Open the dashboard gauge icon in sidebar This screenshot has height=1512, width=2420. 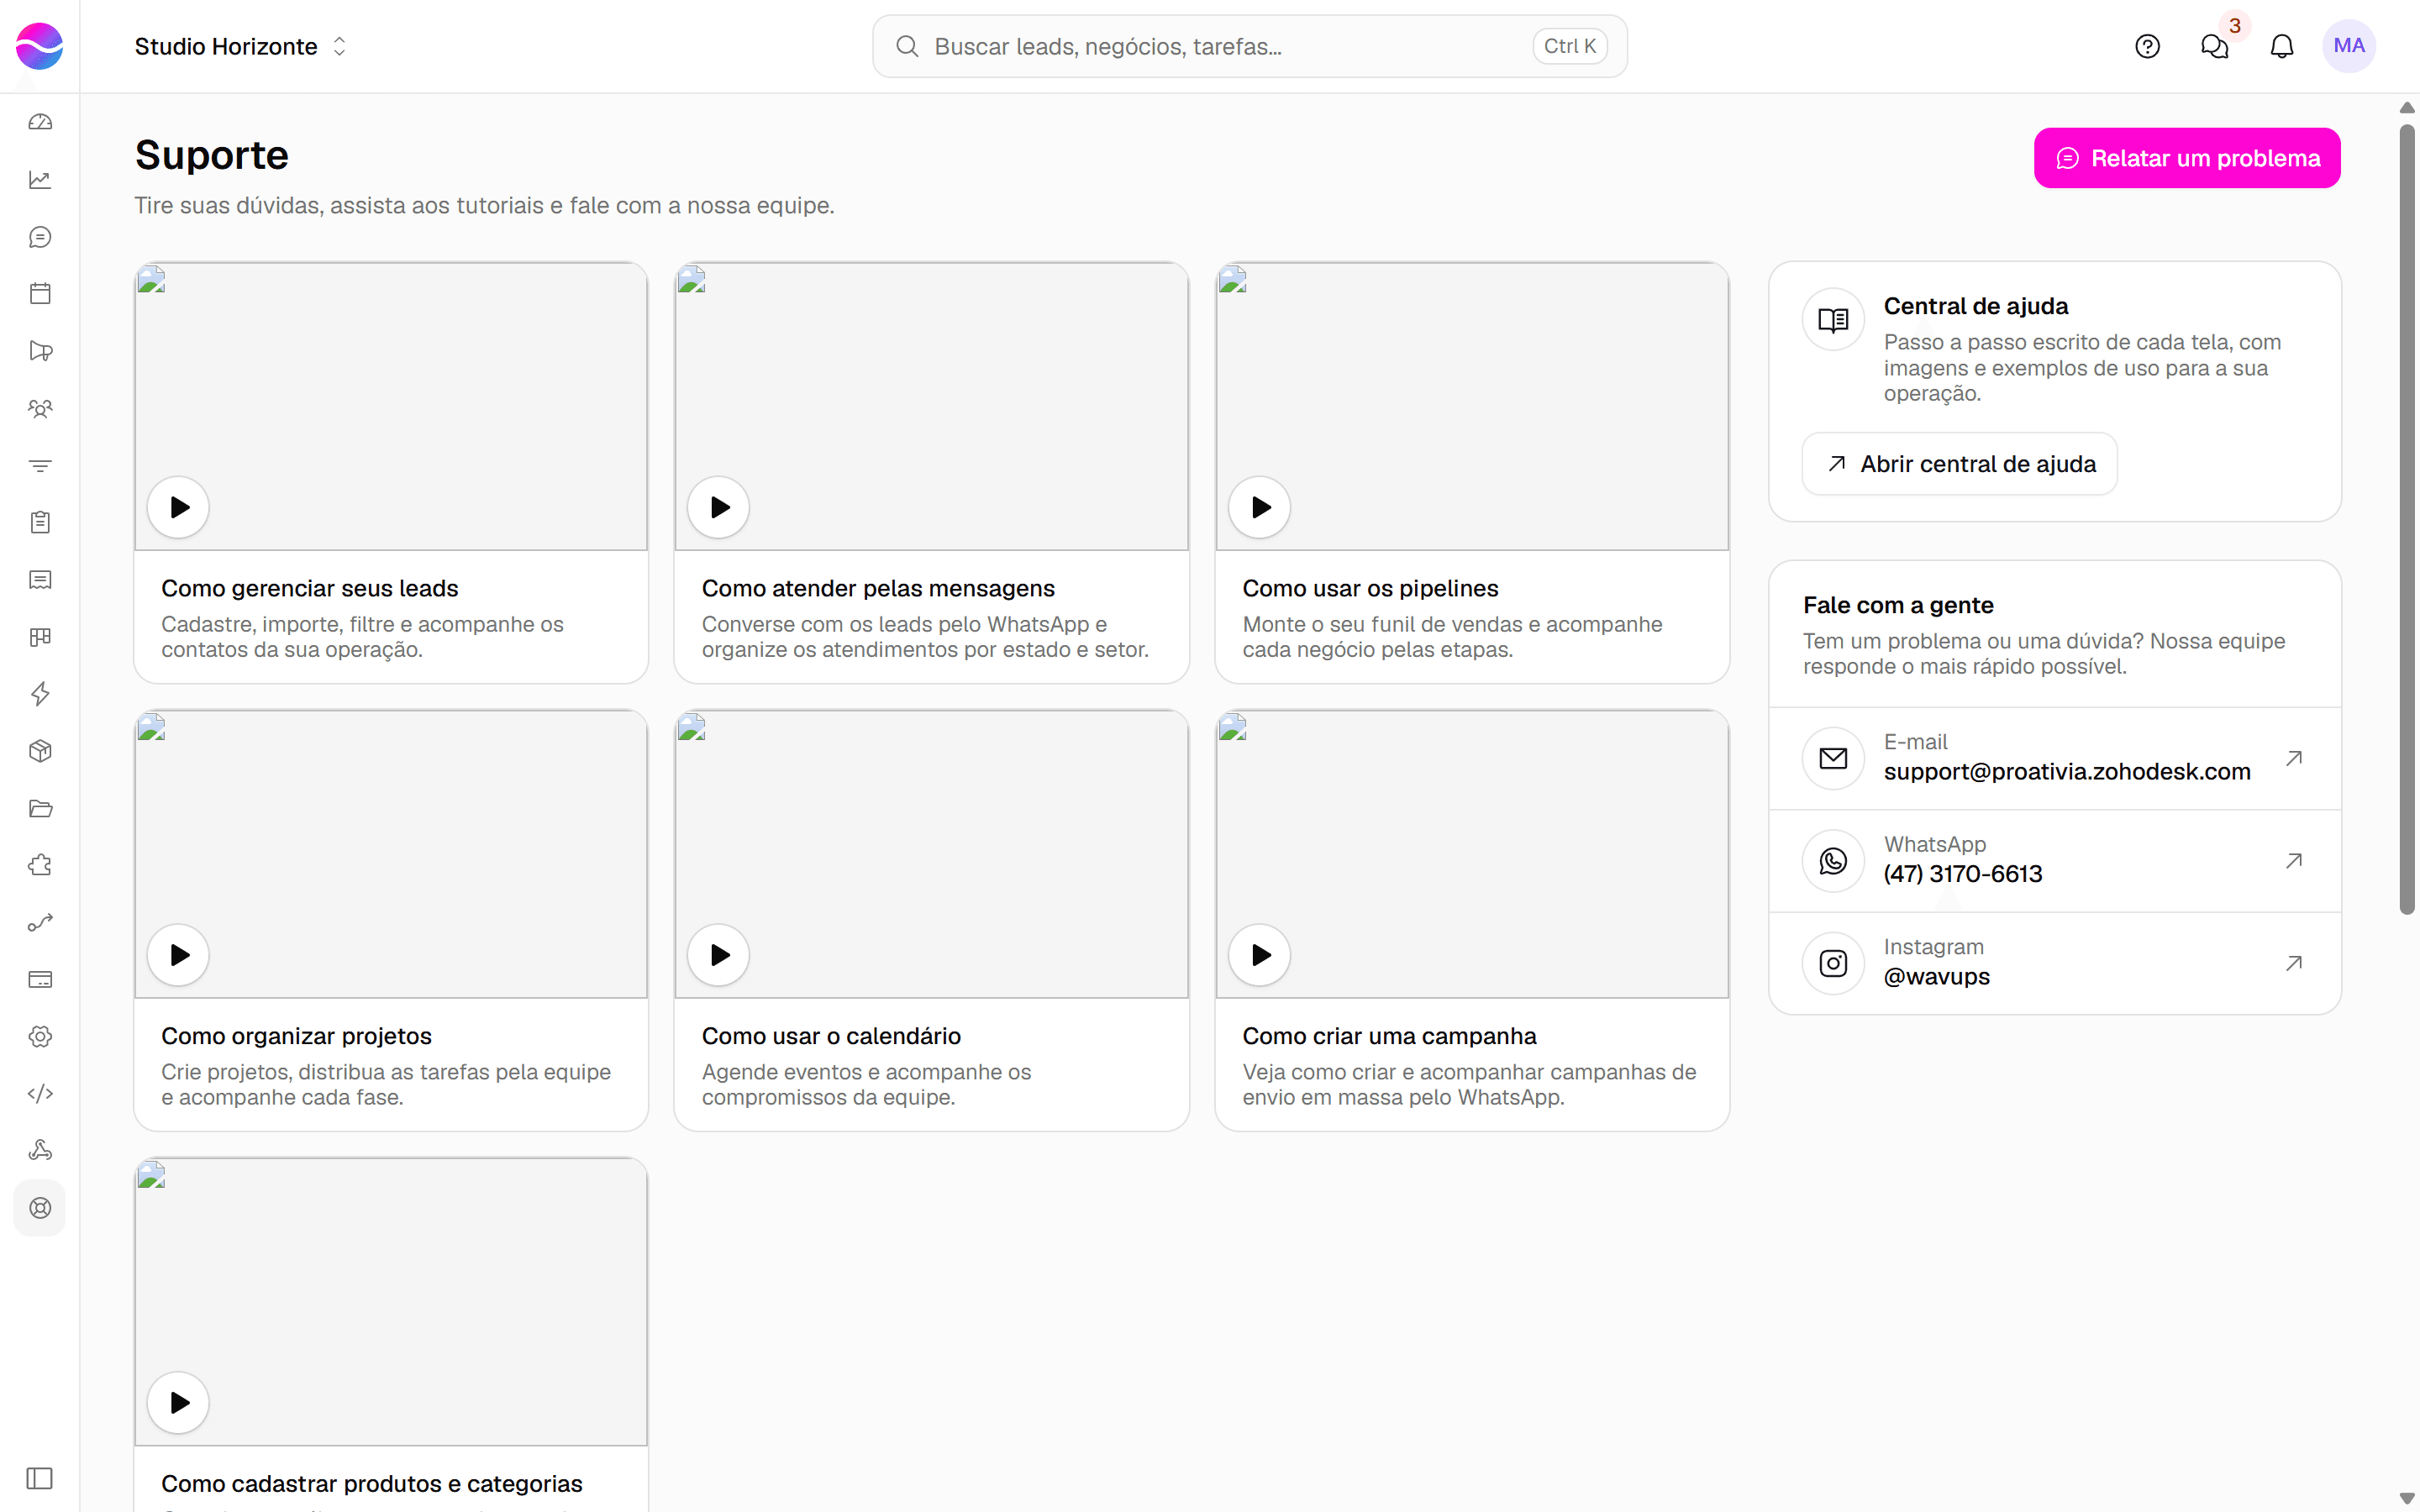point(40,122)
